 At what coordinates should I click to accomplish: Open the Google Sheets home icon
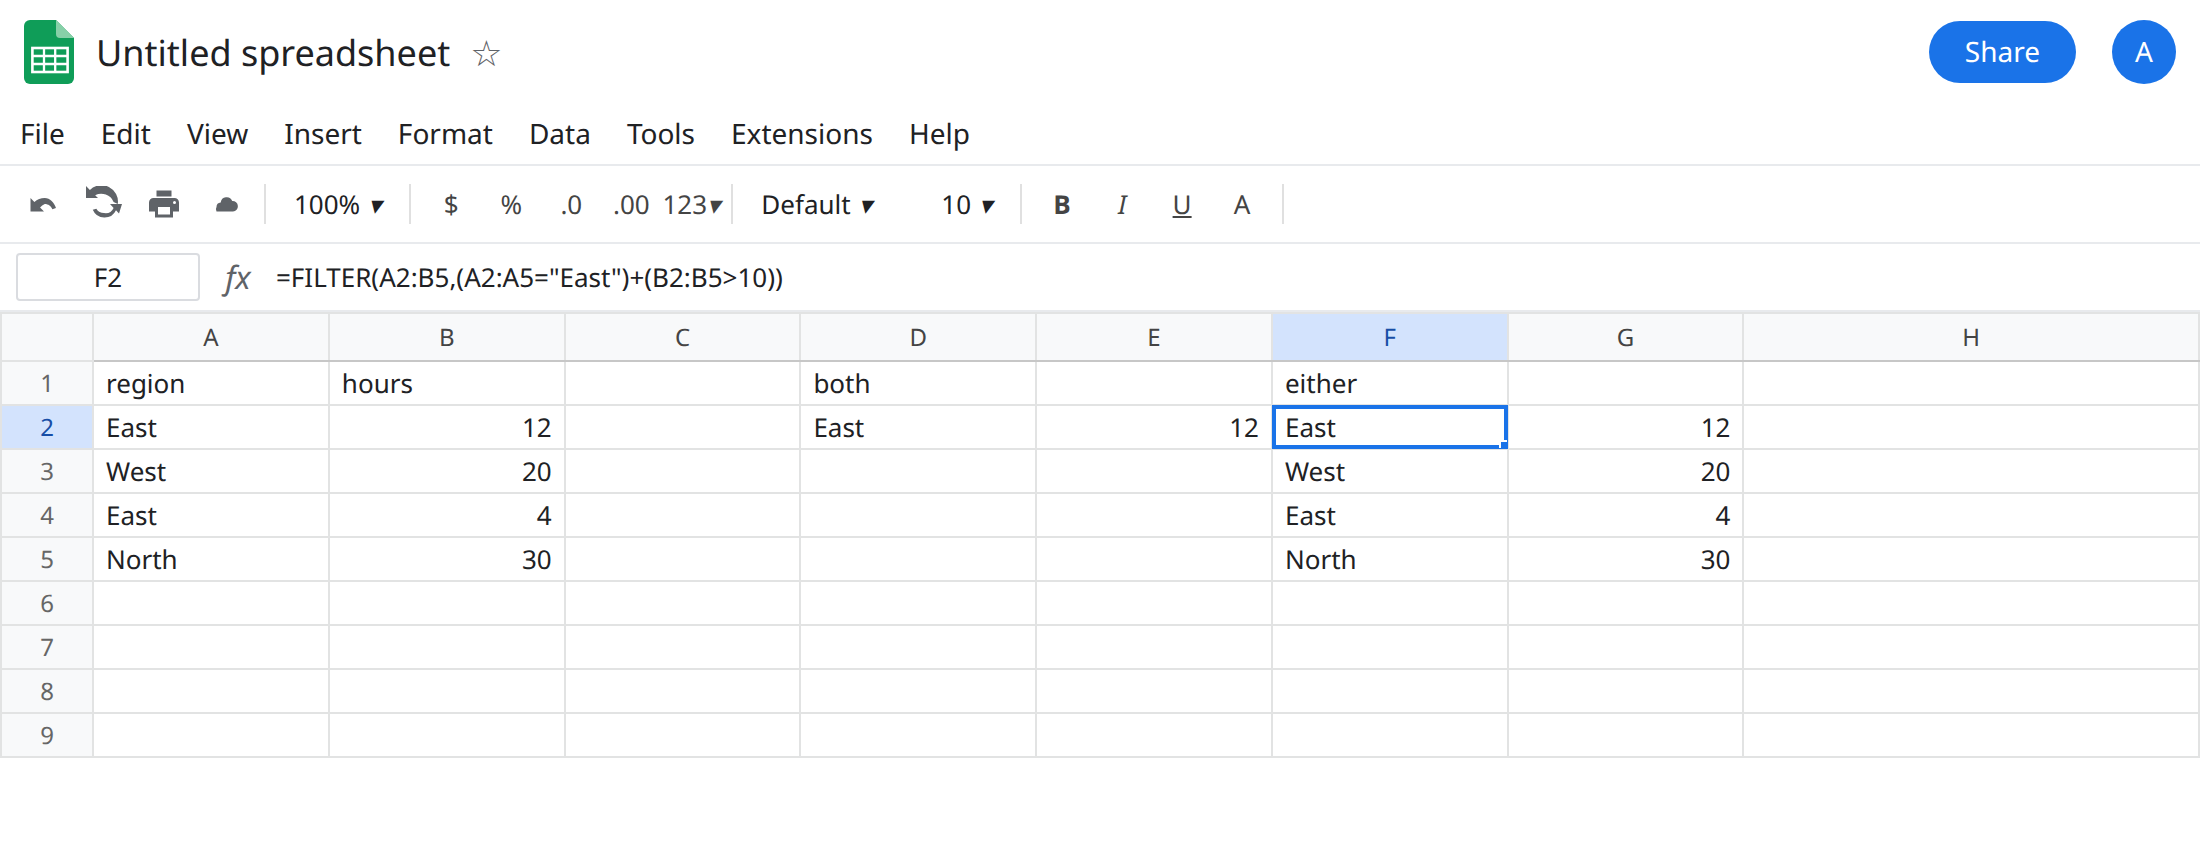click(49, 52)
